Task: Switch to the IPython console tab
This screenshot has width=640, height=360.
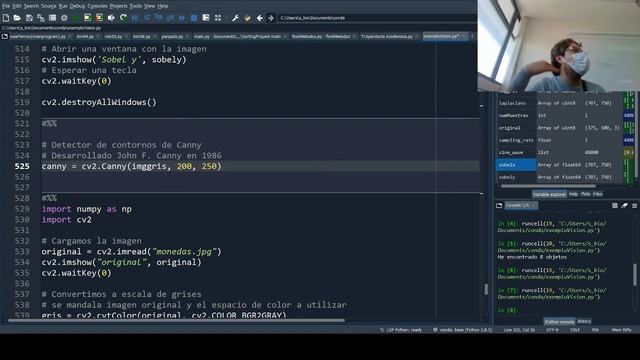Action: (559, 322)
